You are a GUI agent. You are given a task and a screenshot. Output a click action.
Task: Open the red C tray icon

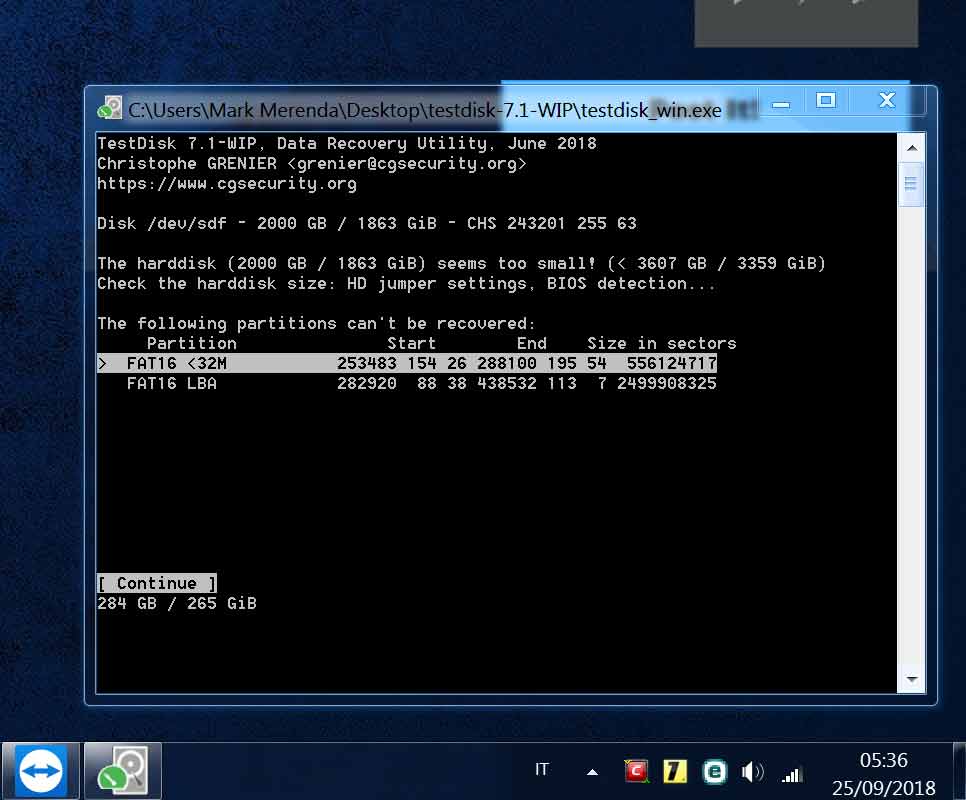(636, 771)
